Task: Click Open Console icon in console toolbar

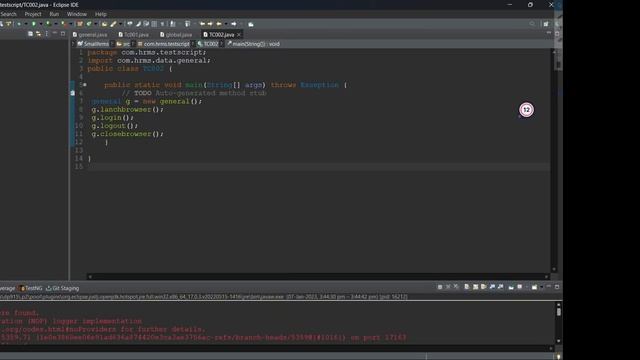Action: 534,287
